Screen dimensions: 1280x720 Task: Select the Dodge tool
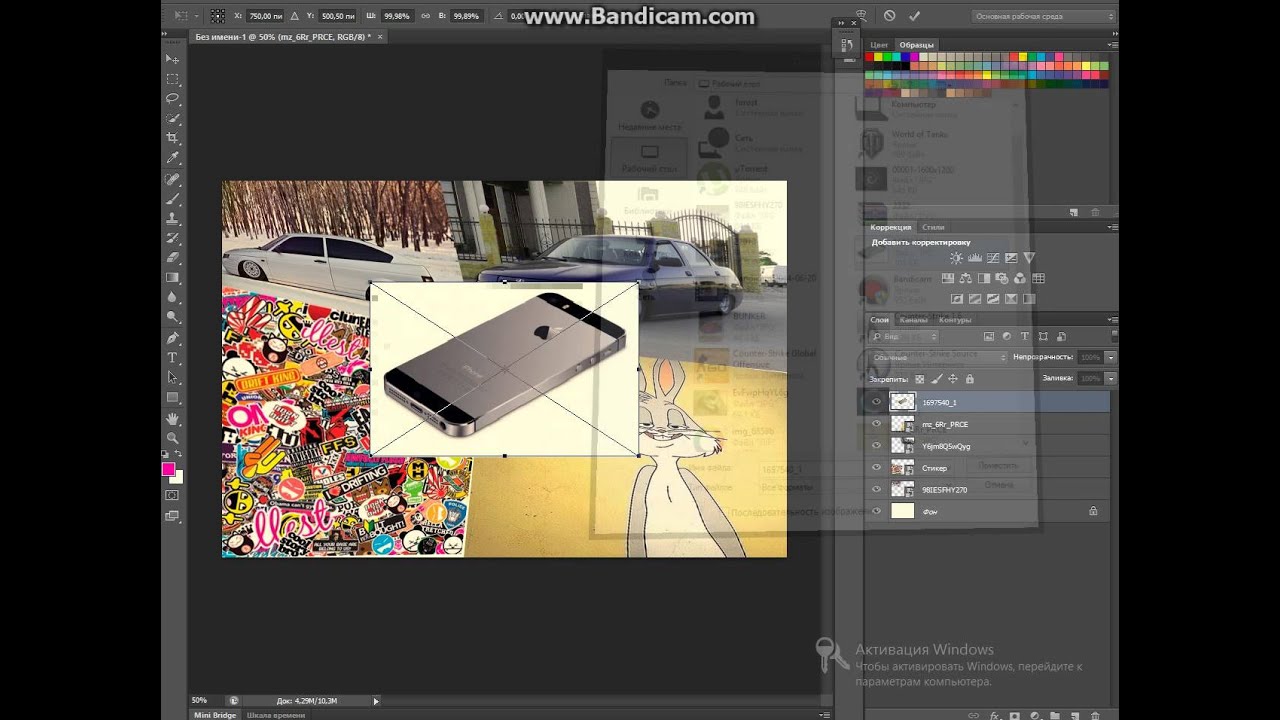point(172,317)
